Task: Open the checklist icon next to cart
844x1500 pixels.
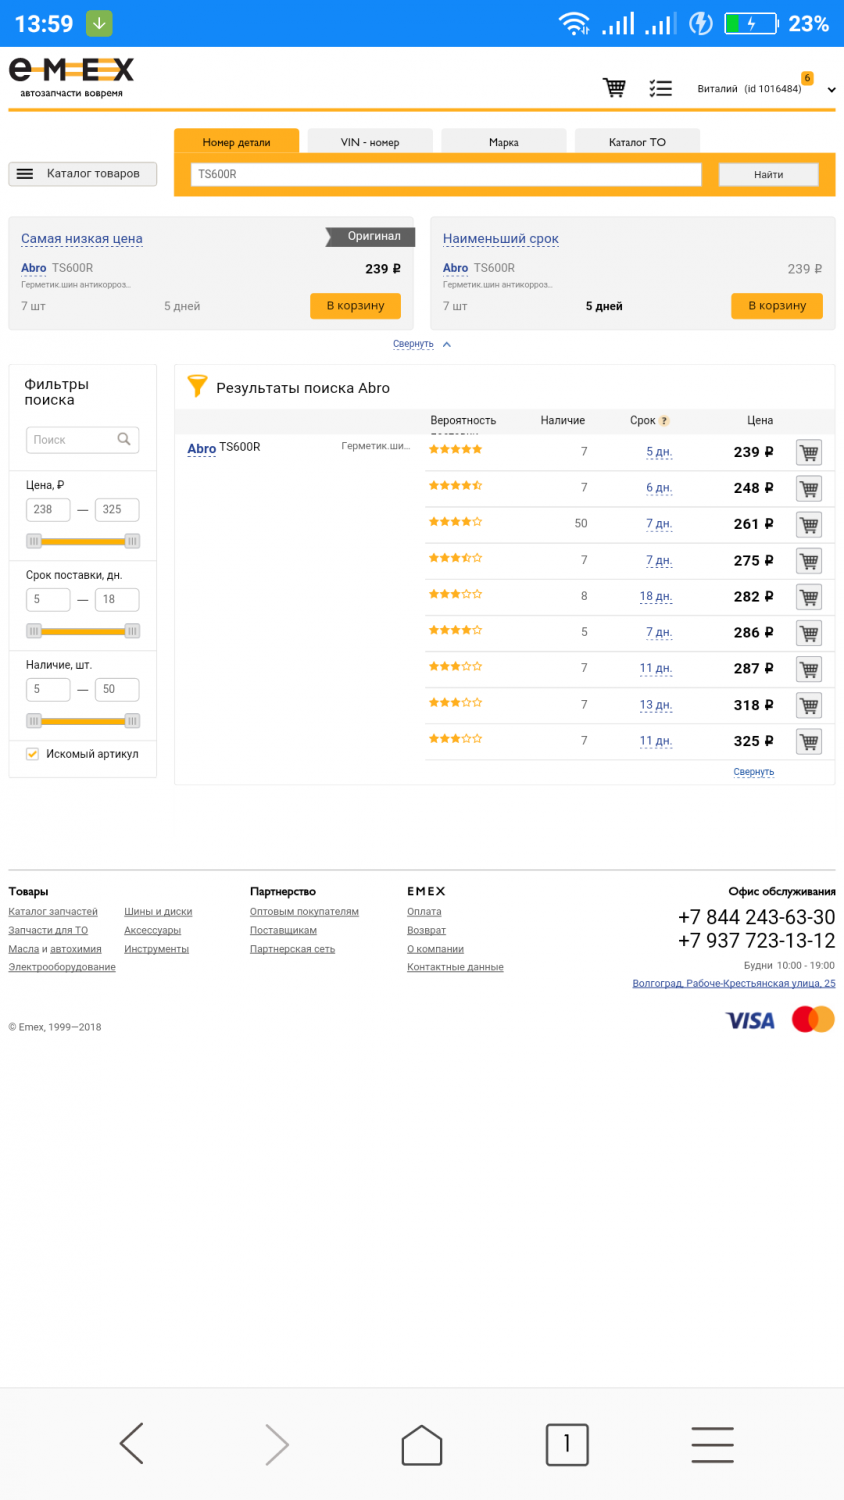Action: tap(660, 88)
